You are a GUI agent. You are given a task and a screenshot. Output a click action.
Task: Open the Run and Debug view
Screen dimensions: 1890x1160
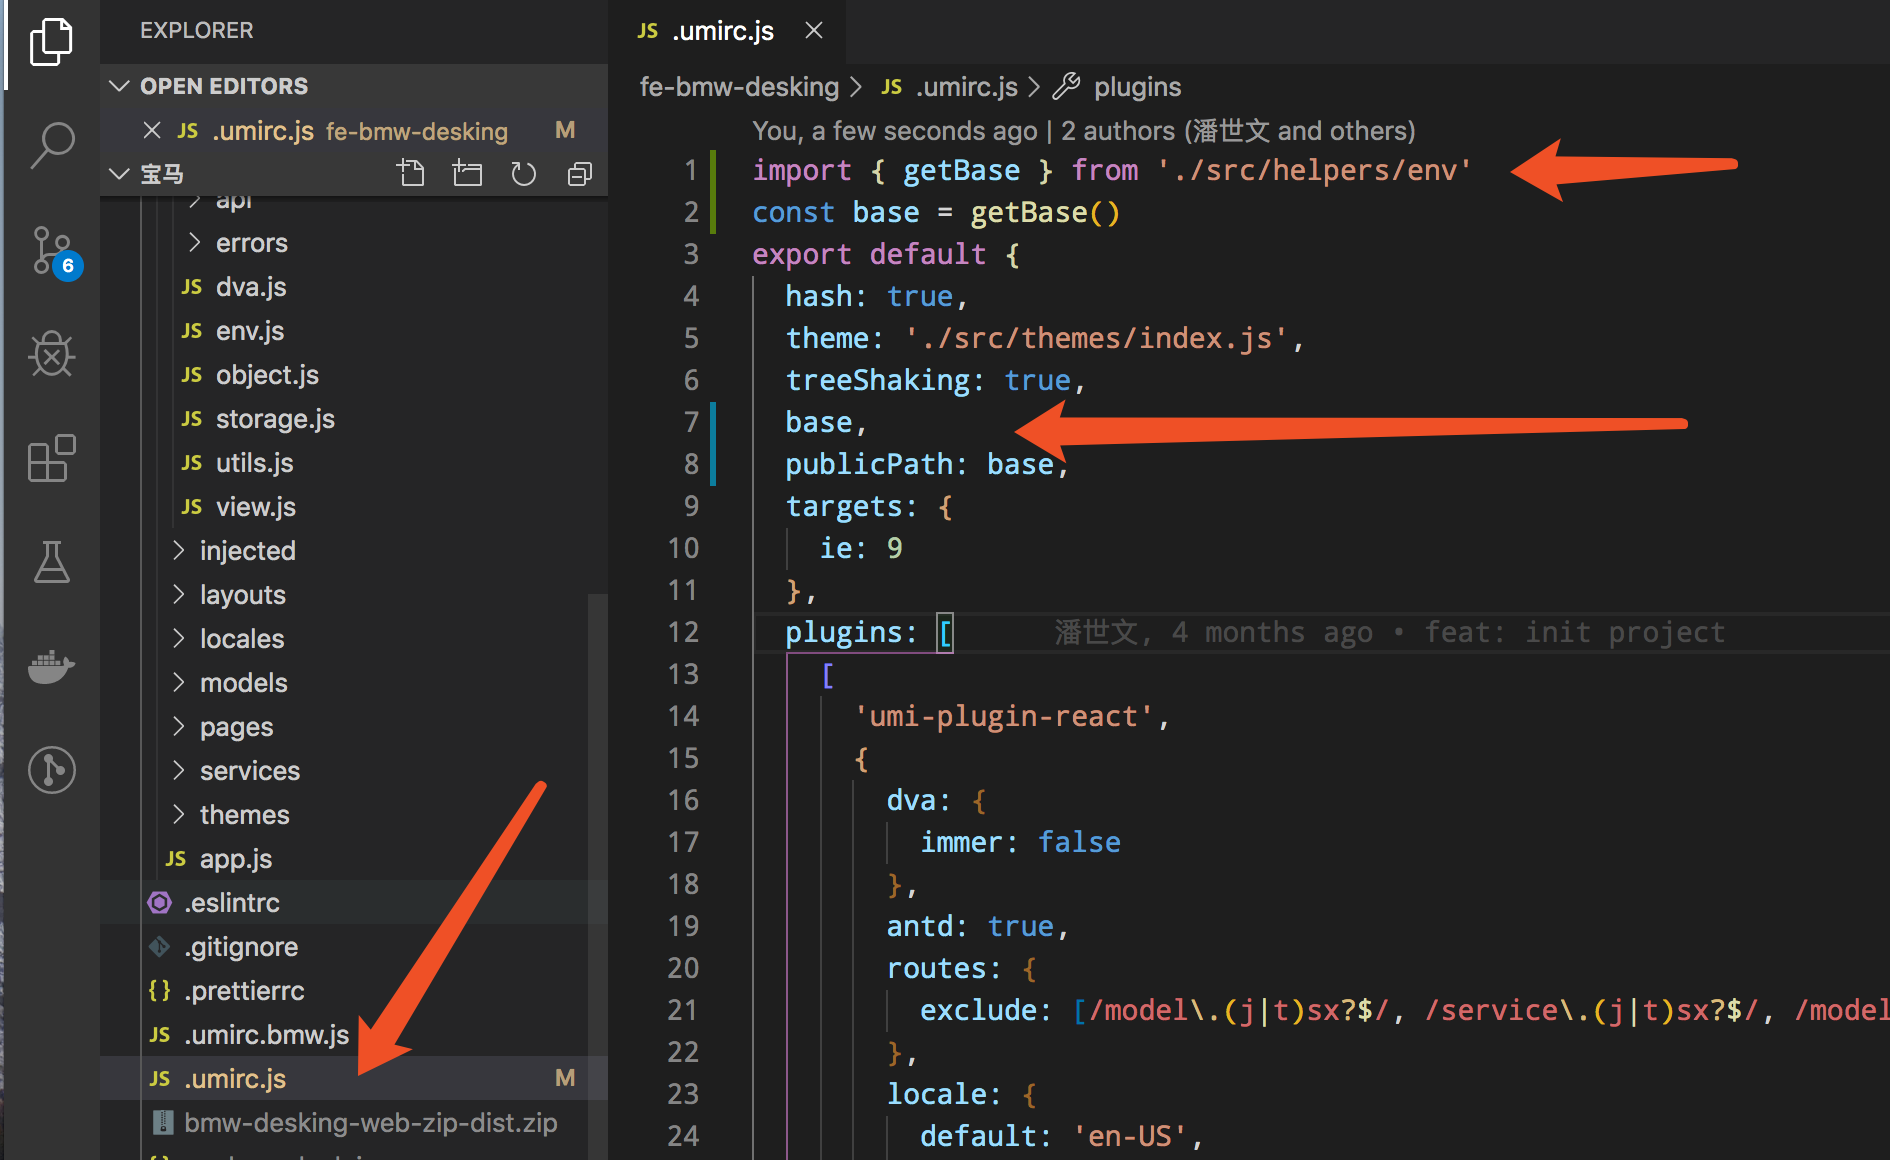[x=52, y=353]
